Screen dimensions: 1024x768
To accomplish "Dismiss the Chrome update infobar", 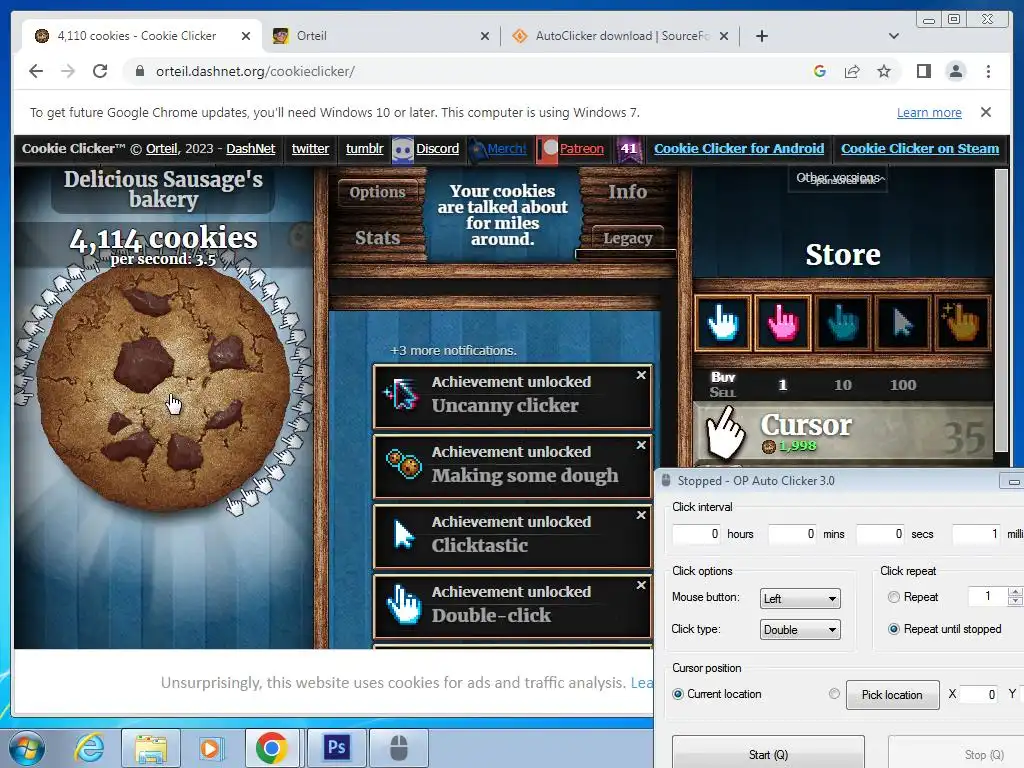I will [985, 112].
